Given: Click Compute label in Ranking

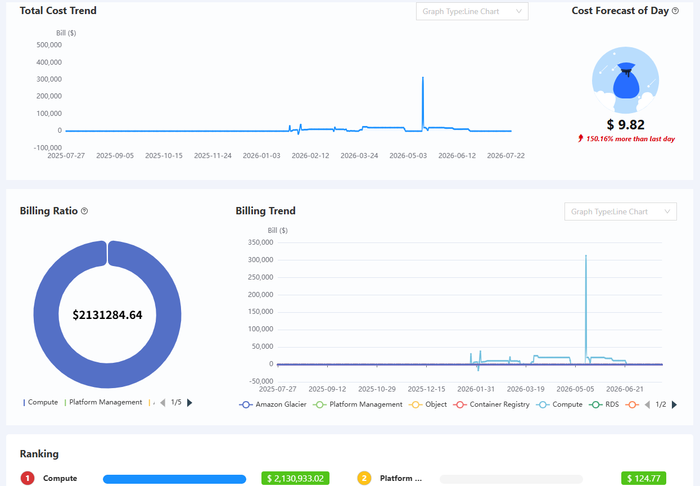Looking at the screenshot, I should (60, 478).
